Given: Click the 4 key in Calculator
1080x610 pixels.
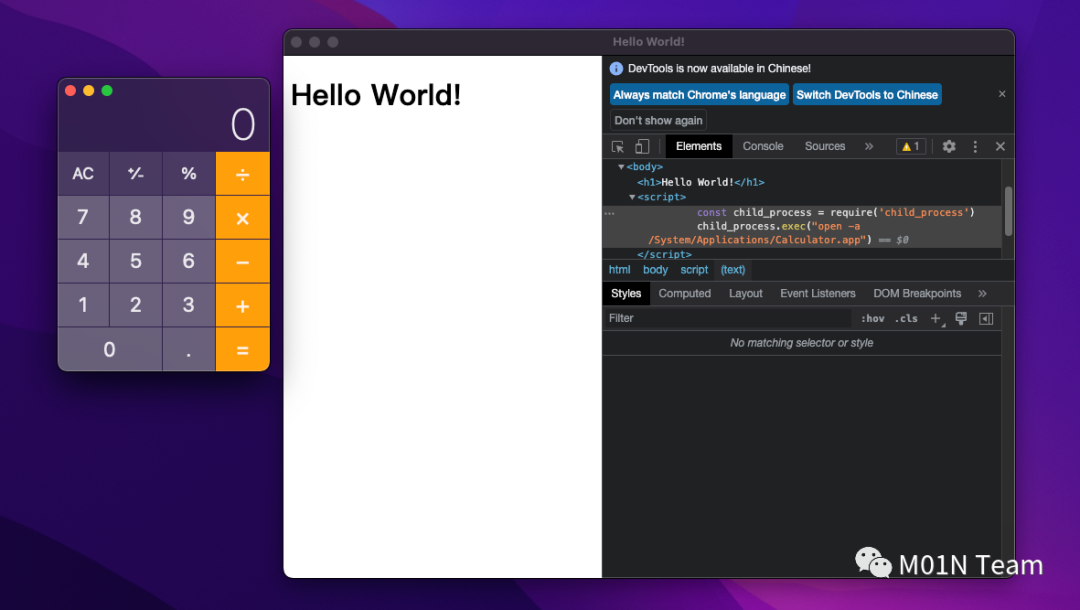Looking at the screenshot, I should [83, 262].
